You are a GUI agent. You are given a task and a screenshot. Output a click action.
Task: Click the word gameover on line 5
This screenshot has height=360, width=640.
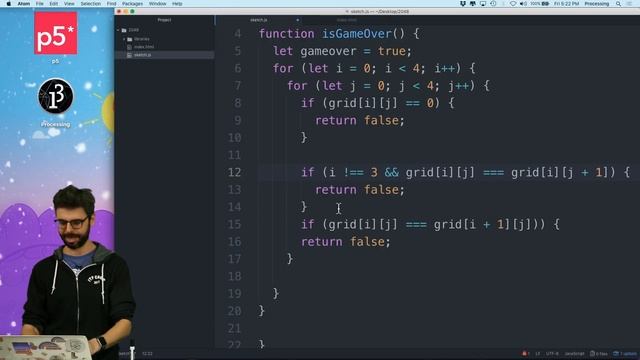(x=328, y=51)
